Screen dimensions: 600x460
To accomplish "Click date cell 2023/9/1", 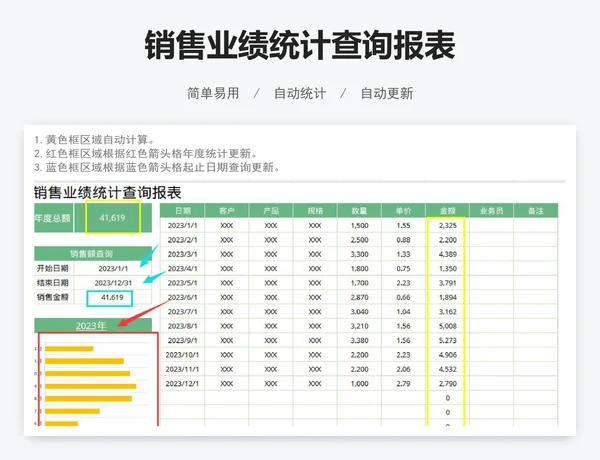I will (183, 340).
